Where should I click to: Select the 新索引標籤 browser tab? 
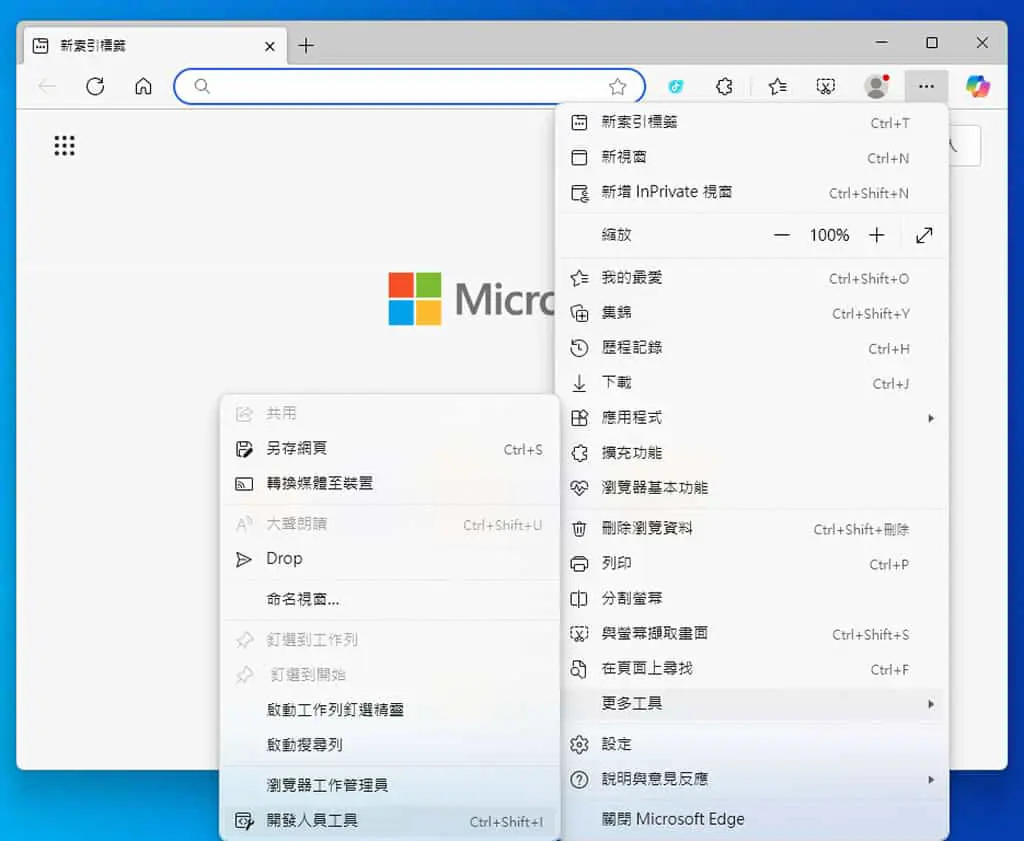(x=155, y=46)
